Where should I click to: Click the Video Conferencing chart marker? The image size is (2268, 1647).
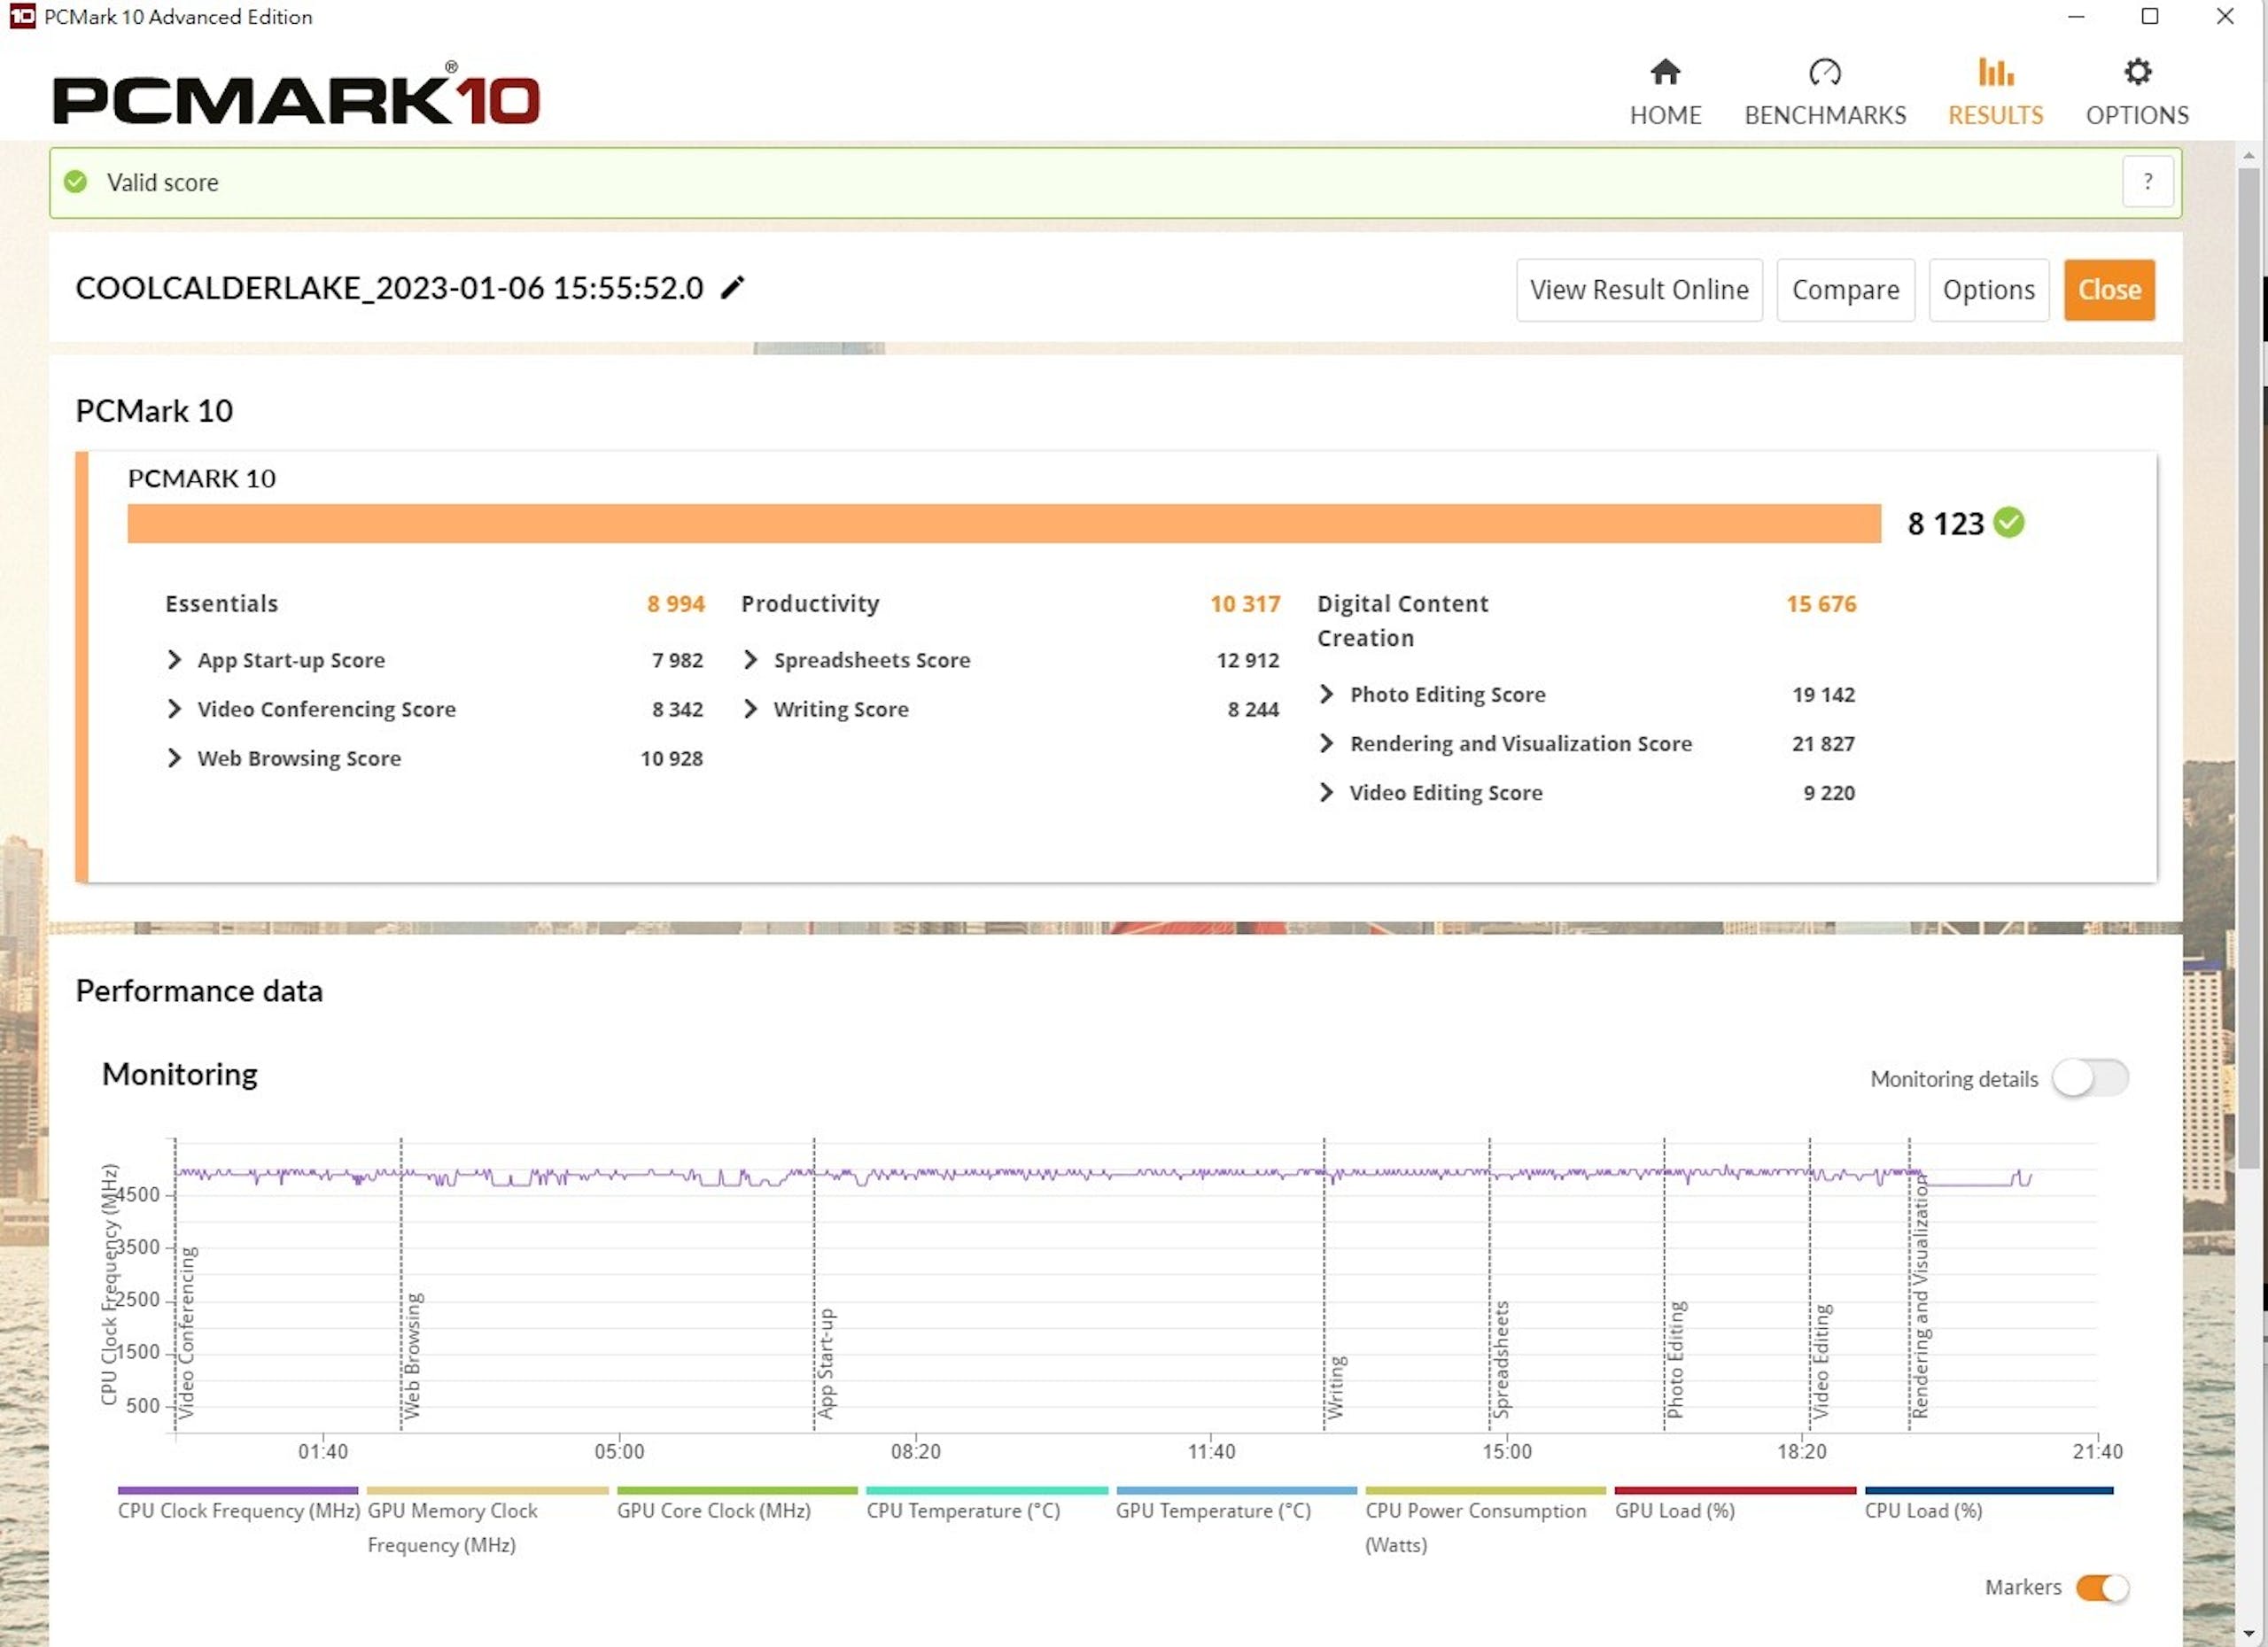pyautogui.click(x=186, y=1332)
